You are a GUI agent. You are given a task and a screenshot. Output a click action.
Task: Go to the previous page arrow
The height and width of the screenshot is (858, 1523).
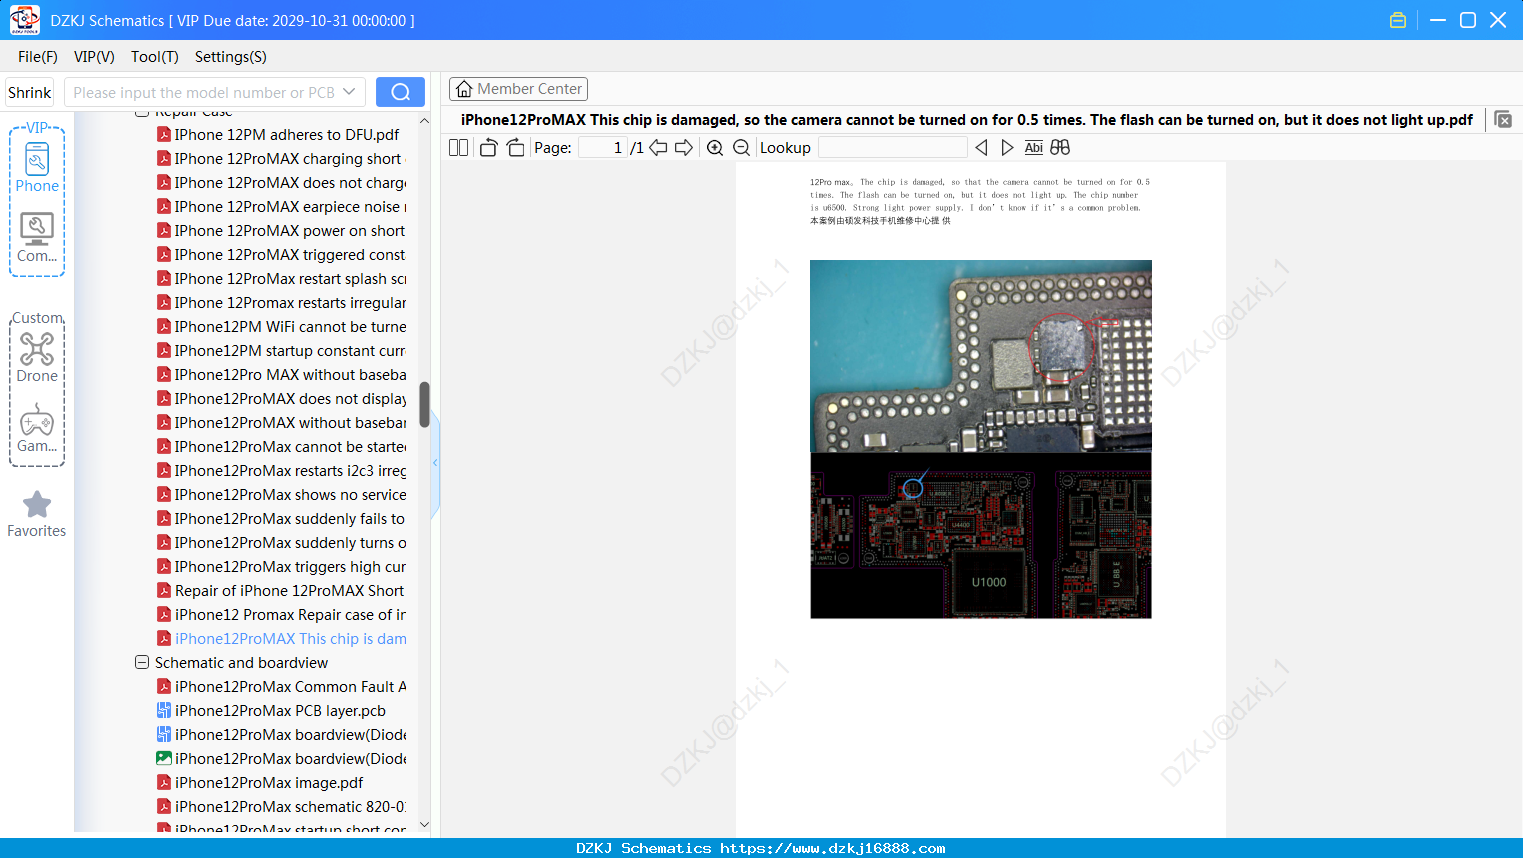(658, 148)
